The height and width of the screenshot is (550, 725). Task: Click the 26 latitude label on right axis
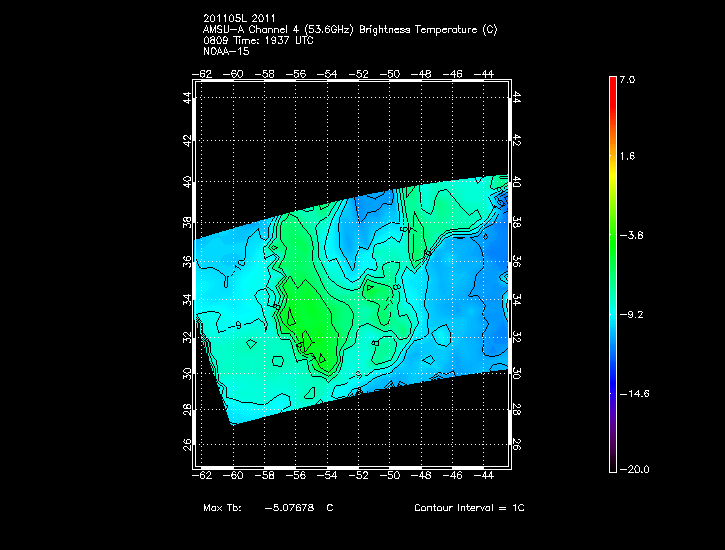[517, 445]
